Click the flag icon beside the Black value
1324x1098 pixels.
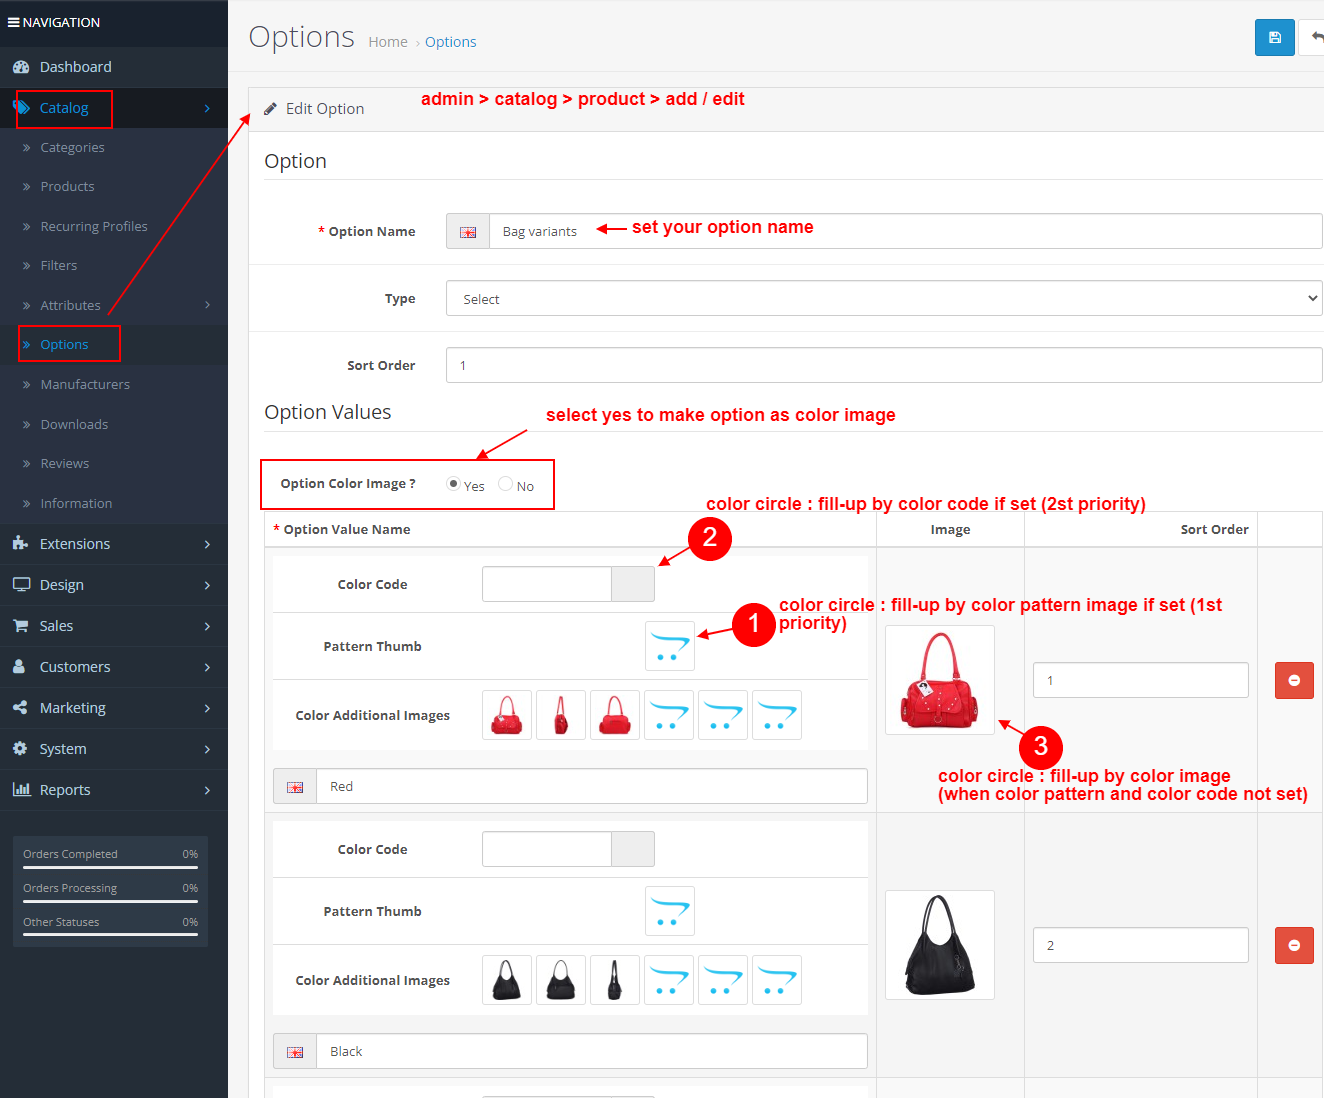(x=294, y=1051)
